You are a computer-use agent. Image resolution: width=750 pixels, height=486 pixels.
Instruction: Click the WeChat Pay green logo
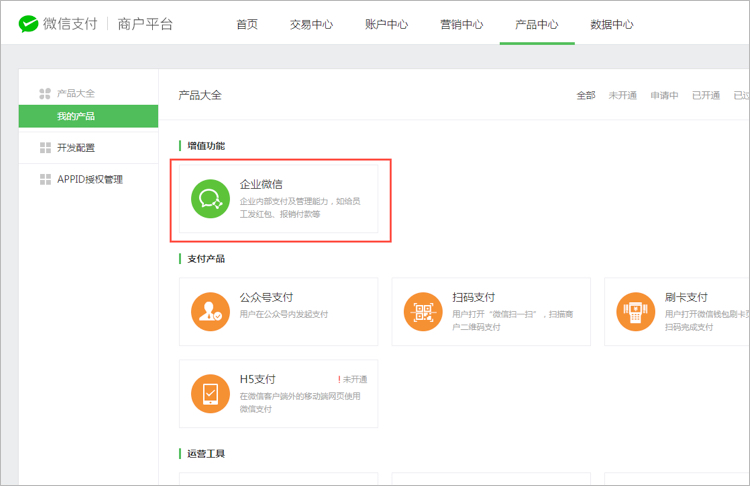[x=28, y=23]
